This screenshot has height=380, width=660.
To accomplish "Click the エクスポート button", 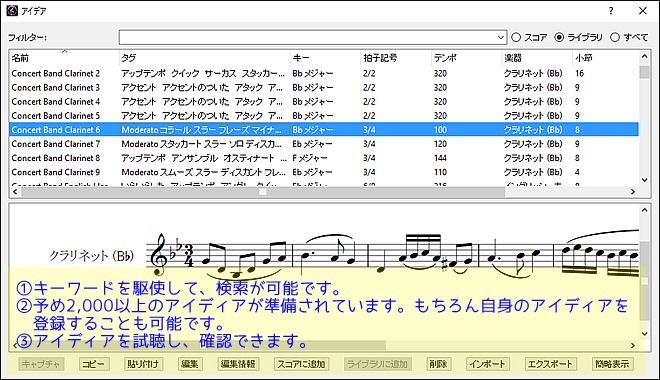I will coord(551,364).
